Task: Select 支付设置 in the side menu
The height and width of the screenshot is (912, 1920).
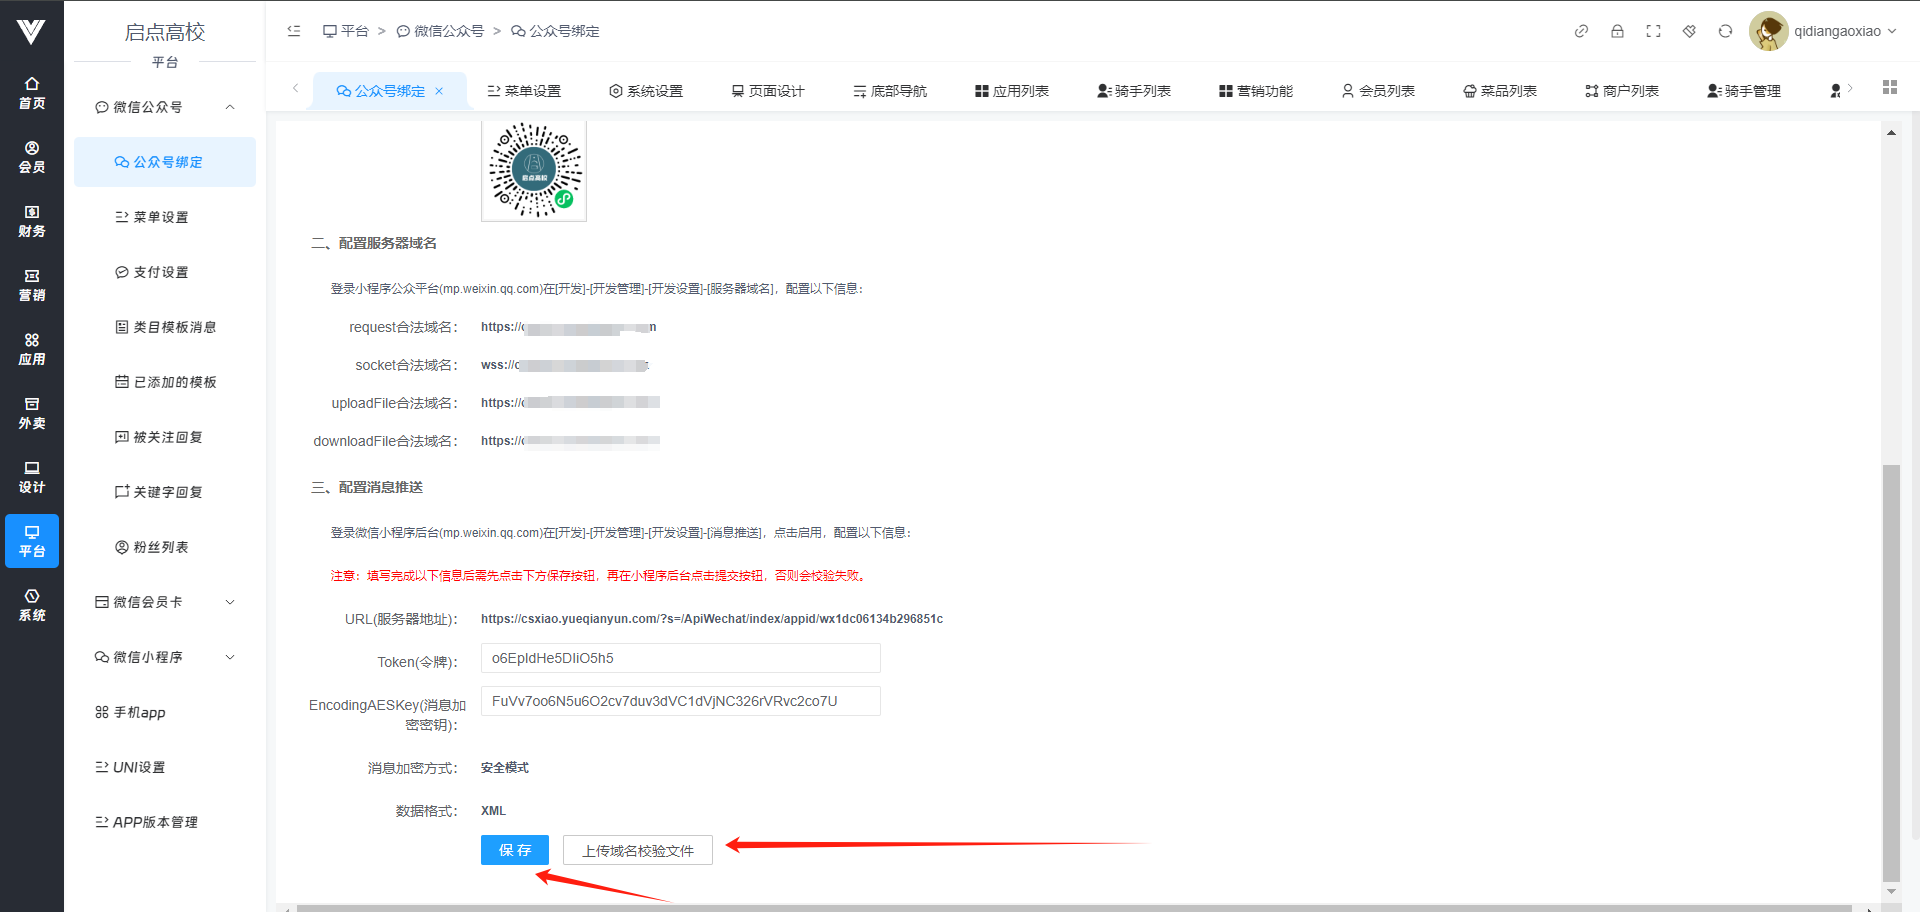Action: click(161, 272)
